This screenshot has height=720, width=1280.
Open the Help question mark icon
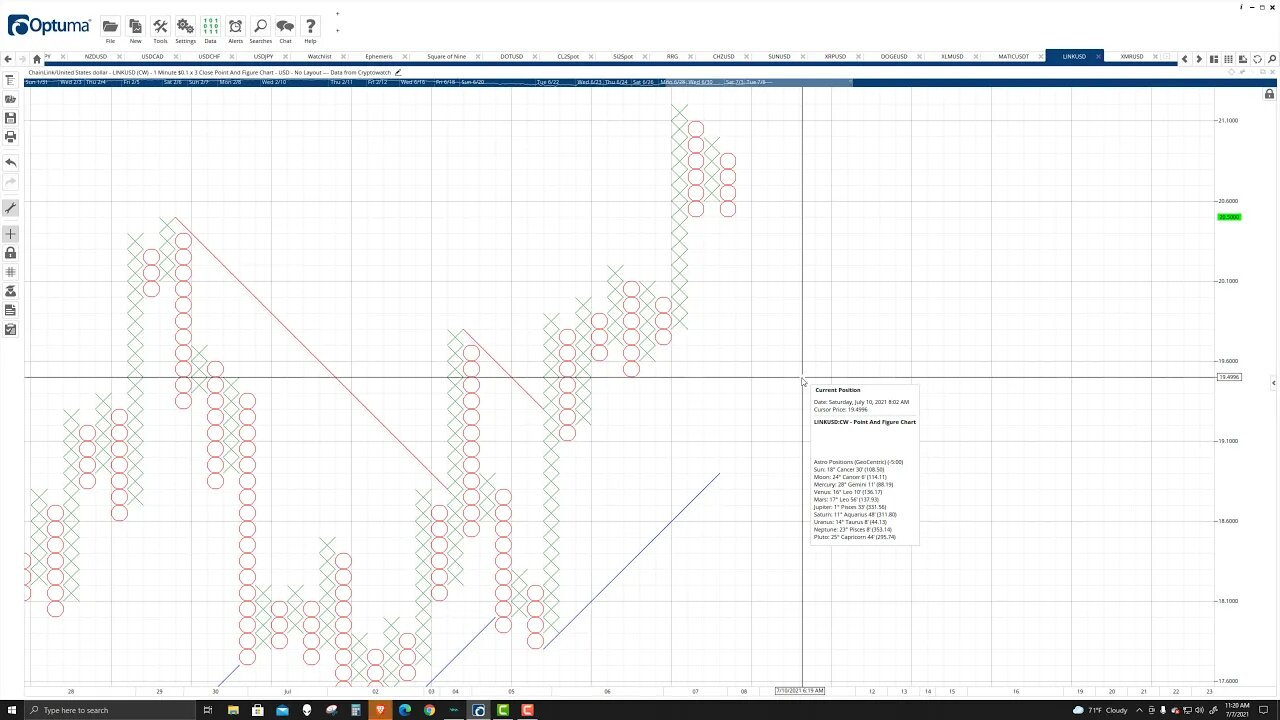(x=310, y=27)
